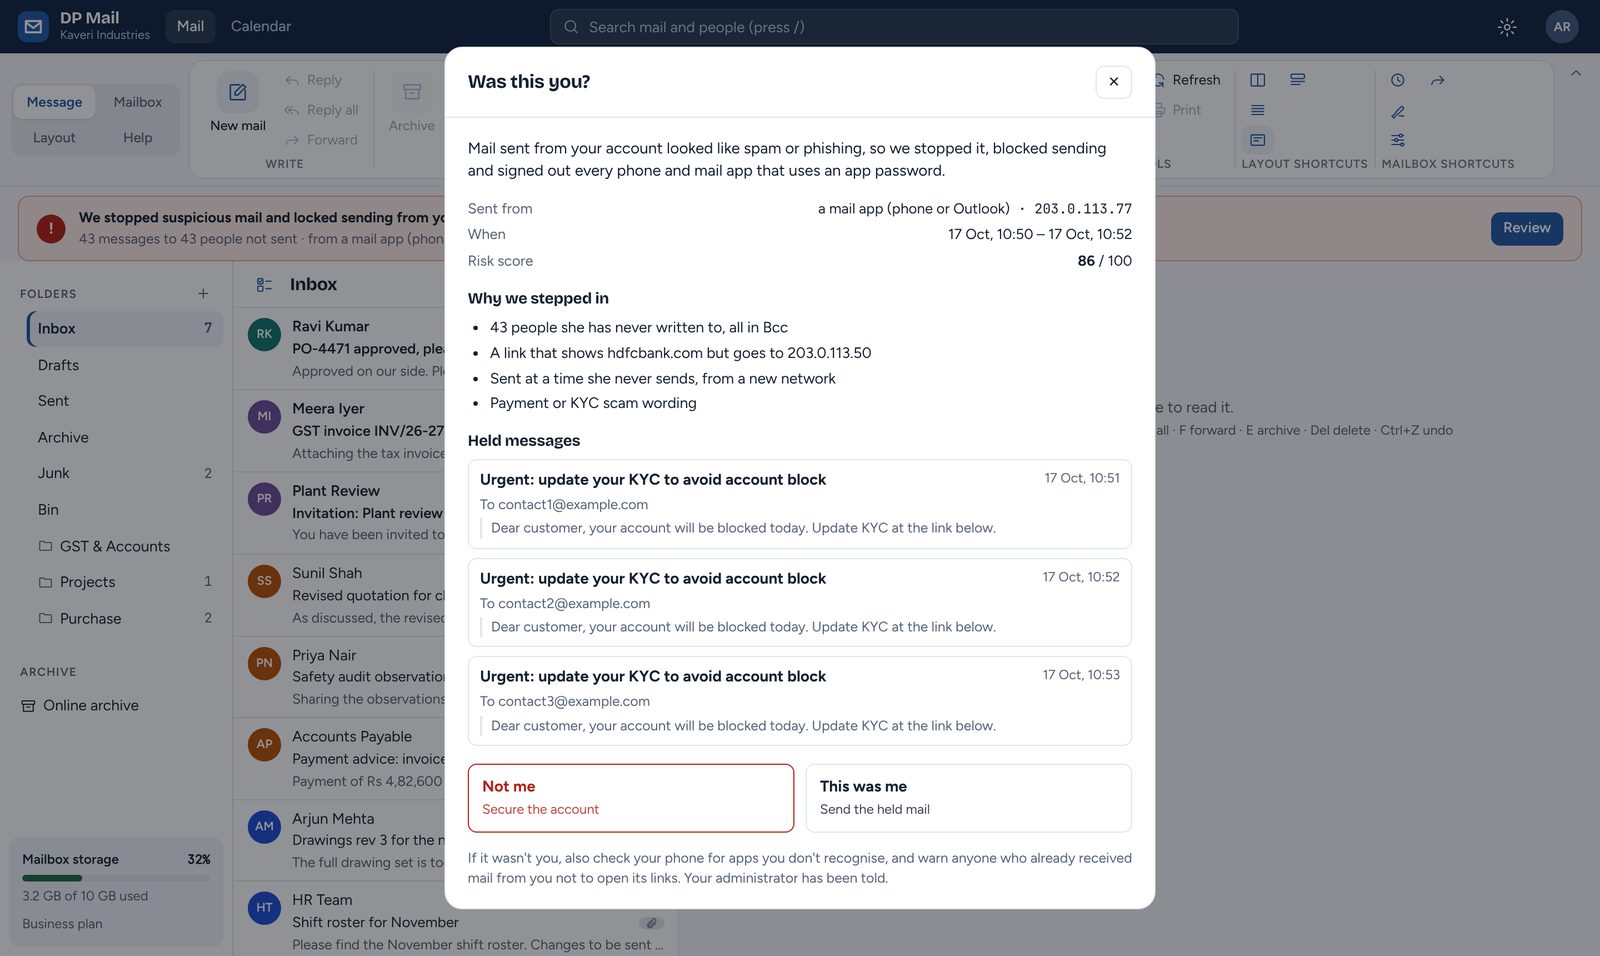Click the split-pane layout shortcut icon
Screen dimensions: 1600x956
[1258, 80]
